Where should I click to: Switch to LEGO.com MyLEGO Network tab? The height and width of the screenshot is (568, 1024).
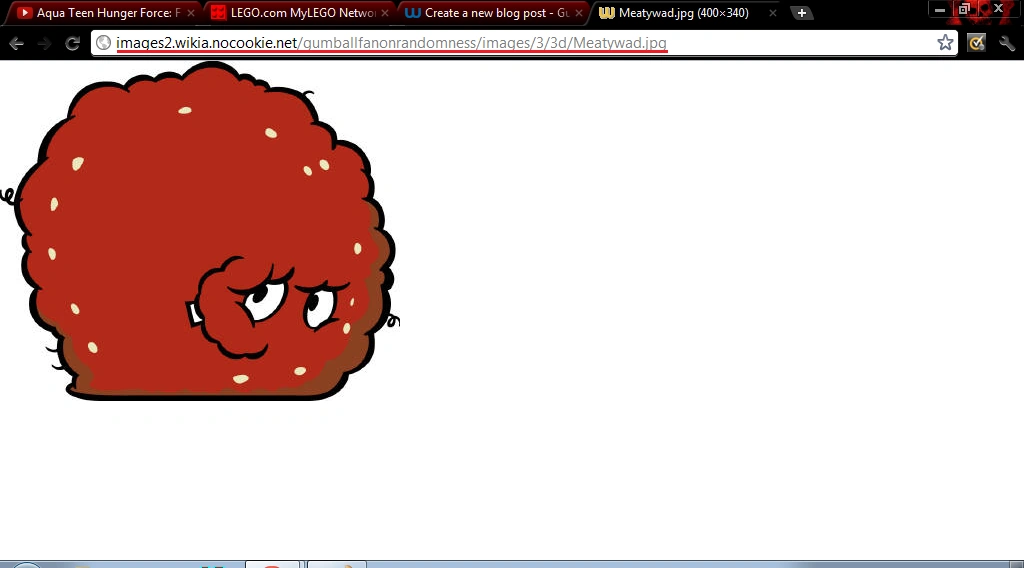pyautogui.click(x=298, y=12)
